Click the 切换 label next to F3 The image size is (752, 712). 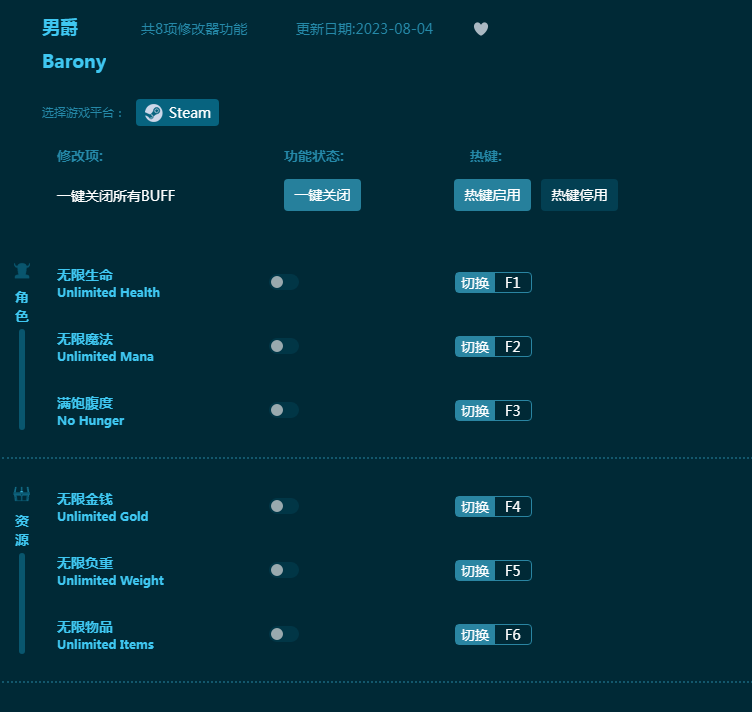coord(475,411)
